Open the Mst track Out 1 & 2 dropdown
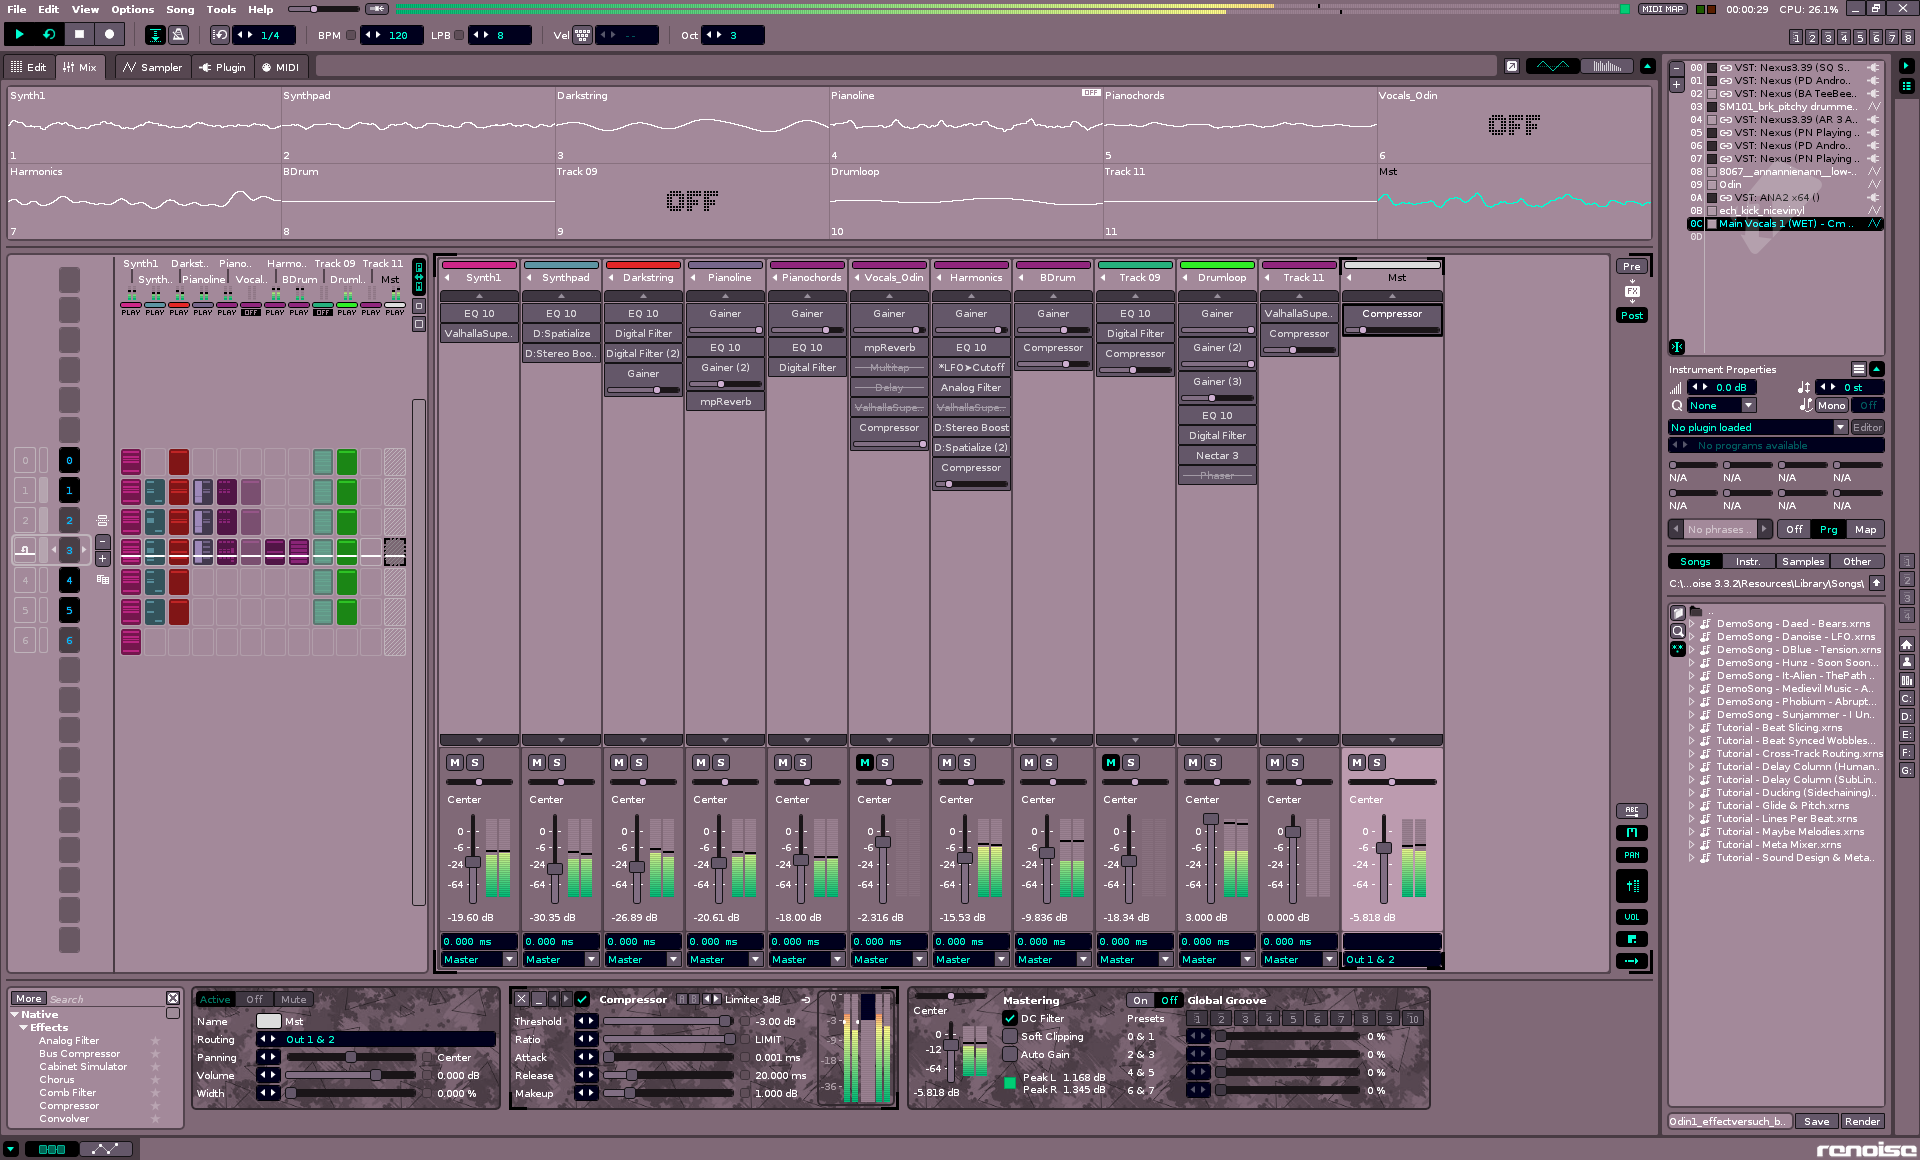 1392,959
